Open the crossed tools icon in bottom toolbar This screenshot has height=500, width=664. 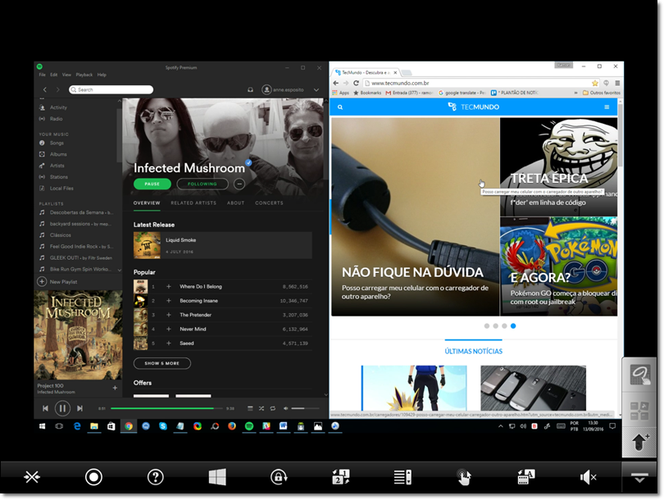coord(32,477)
